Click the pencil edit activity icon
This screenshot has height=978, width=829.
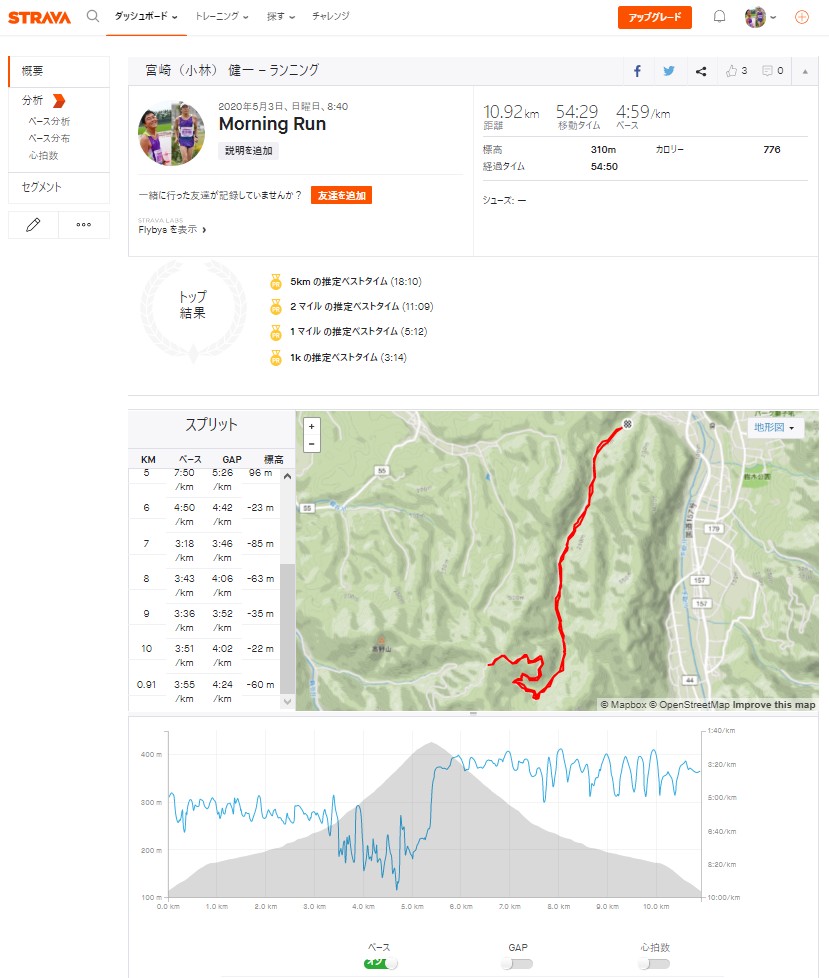pyautogui.click(x=33, y=225)
